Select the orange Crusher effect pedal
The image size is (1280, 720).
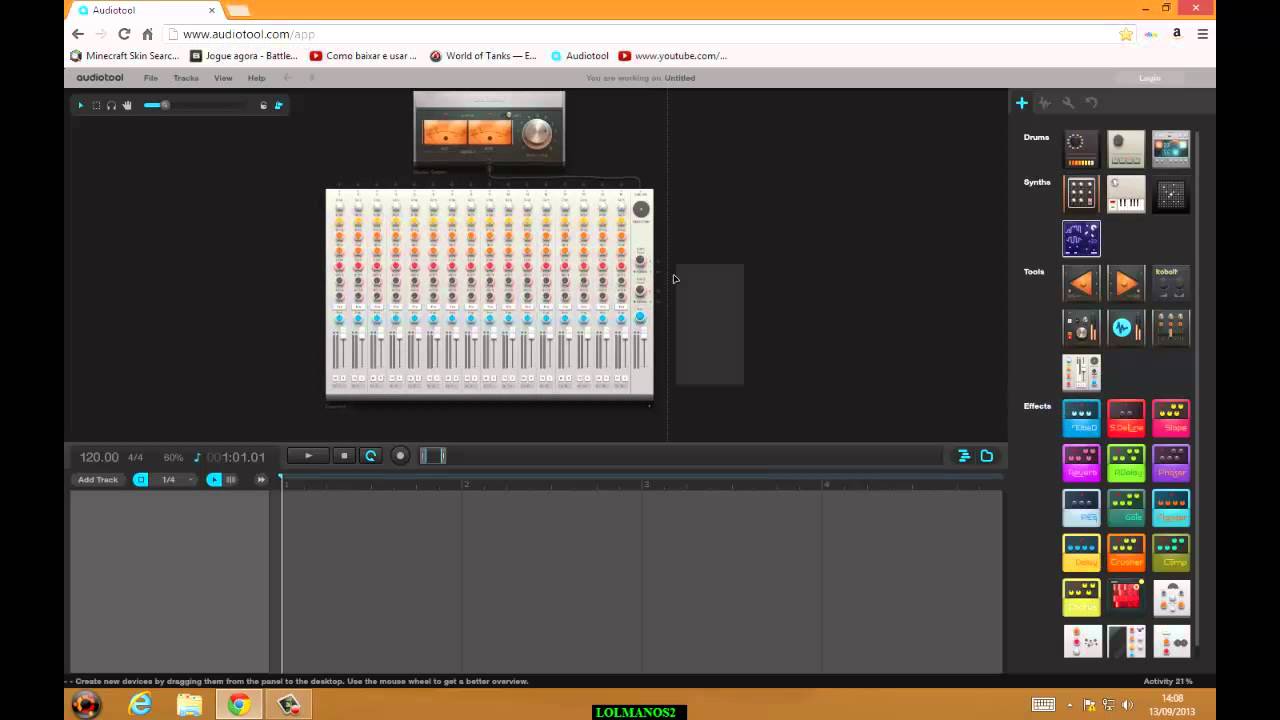click(x=1126, y=553)
